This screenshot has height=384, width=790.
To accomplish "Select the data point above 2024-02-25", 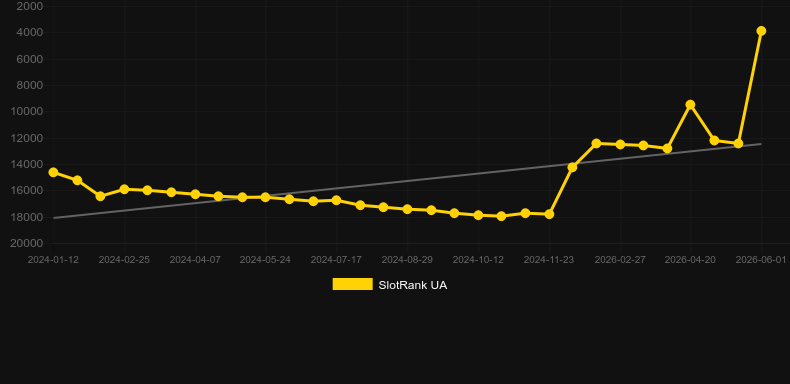I will [x=124, y=189].
